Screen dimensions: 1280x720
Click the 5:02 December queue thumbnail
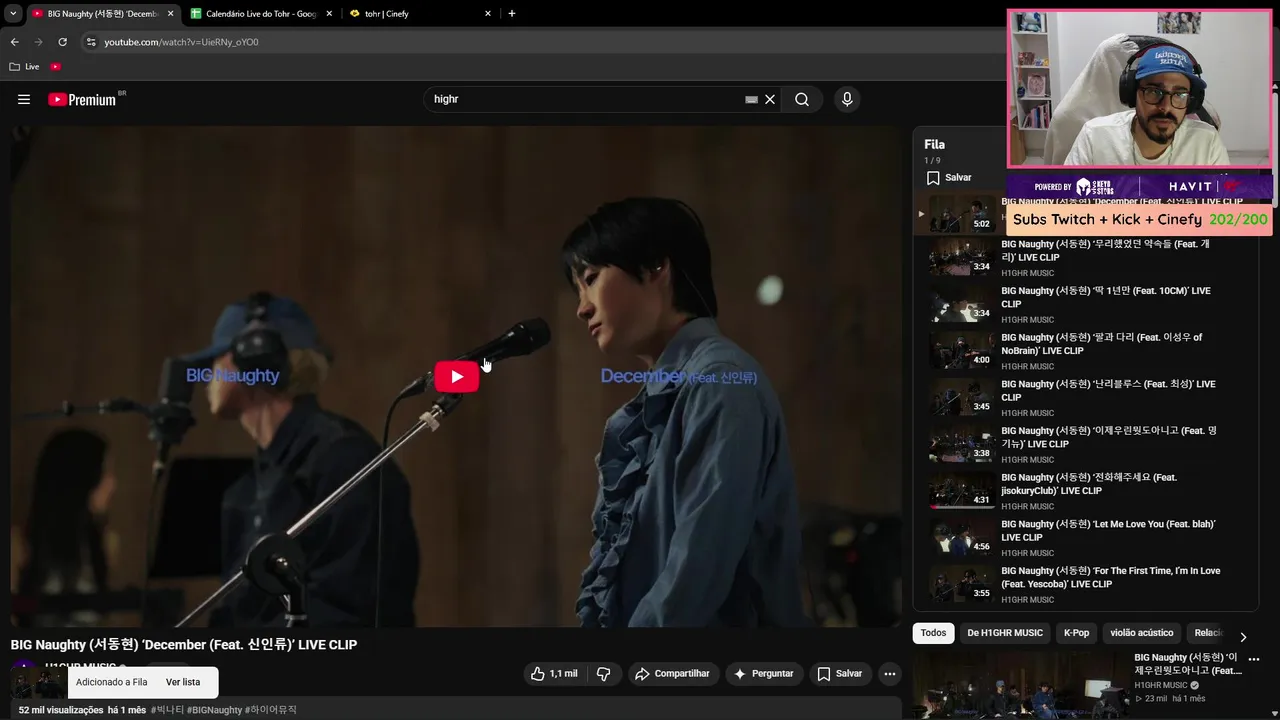point(961,212)
